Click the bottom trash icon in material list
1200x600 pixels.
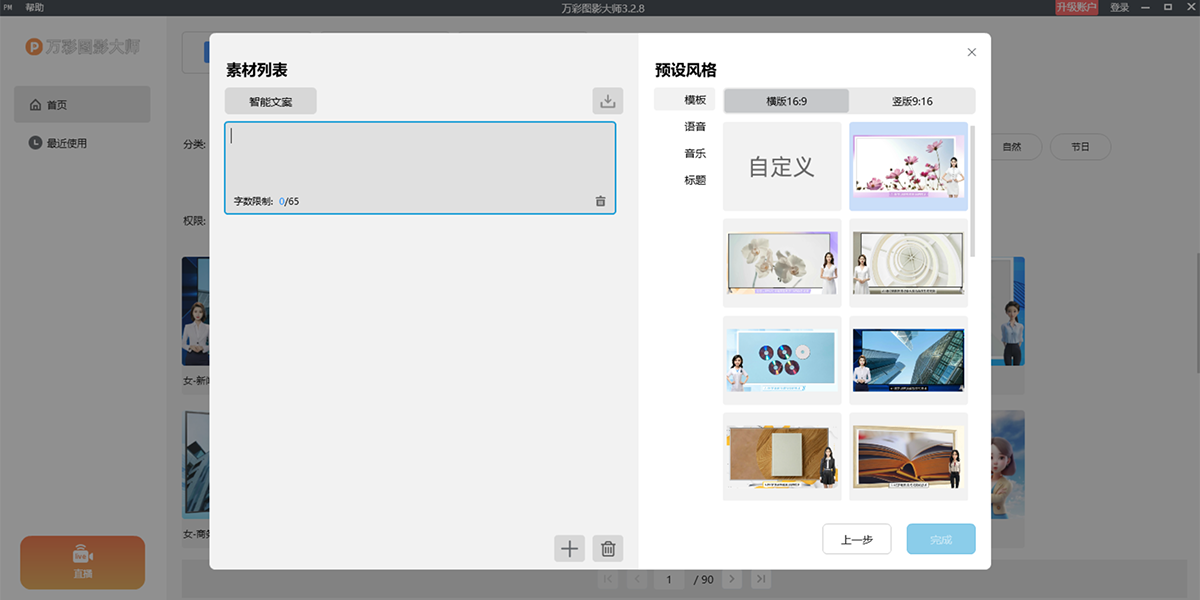(607, 548)
